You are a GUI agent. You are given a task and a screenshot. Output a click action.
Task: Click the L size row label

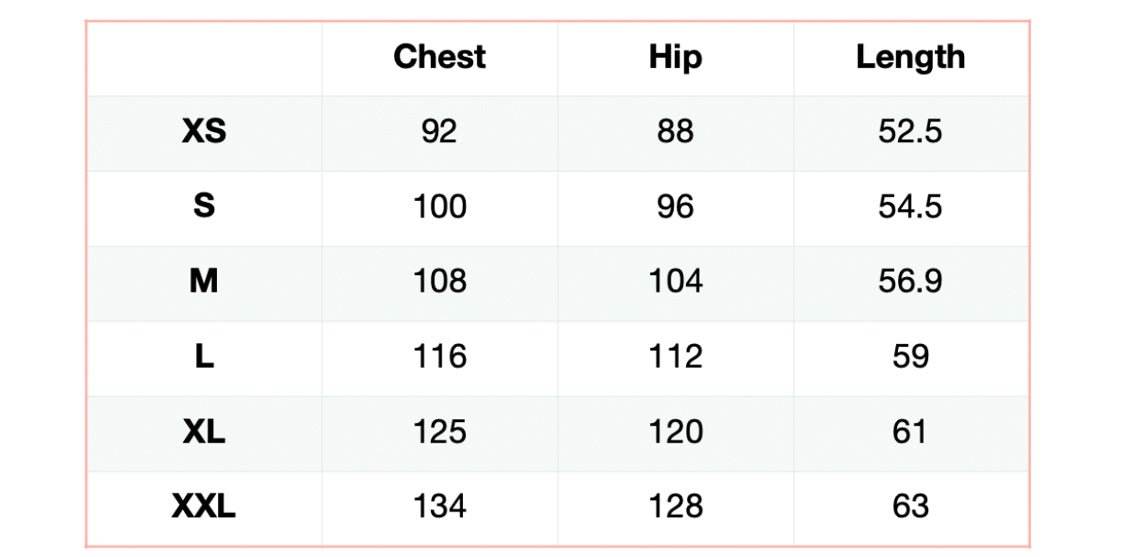point(204,357)
